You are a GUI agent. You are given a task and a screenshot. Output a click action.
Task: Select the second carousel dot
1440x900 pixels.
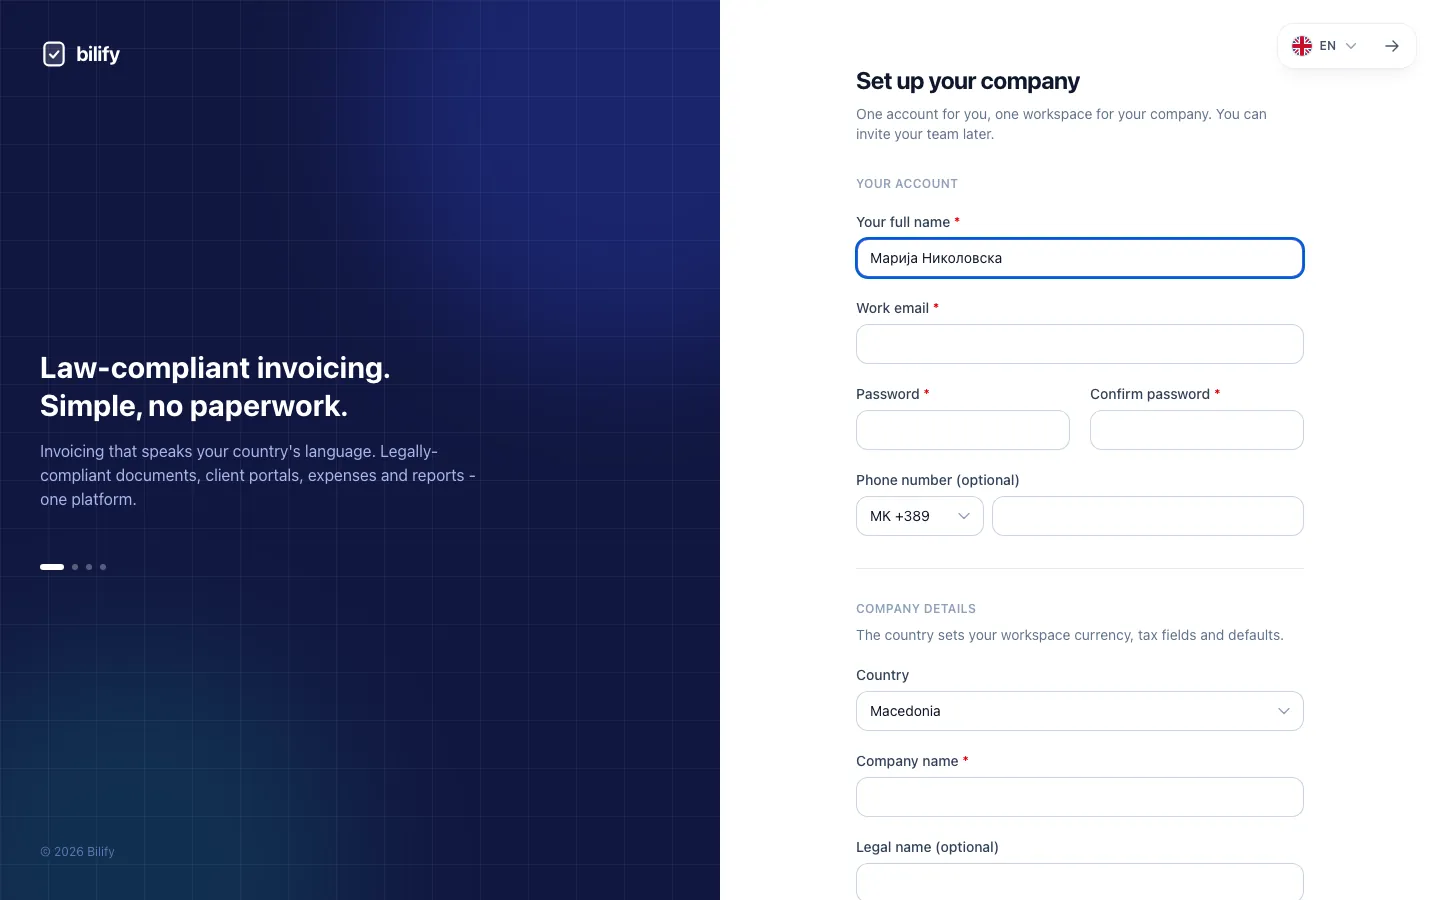(75, 567)
